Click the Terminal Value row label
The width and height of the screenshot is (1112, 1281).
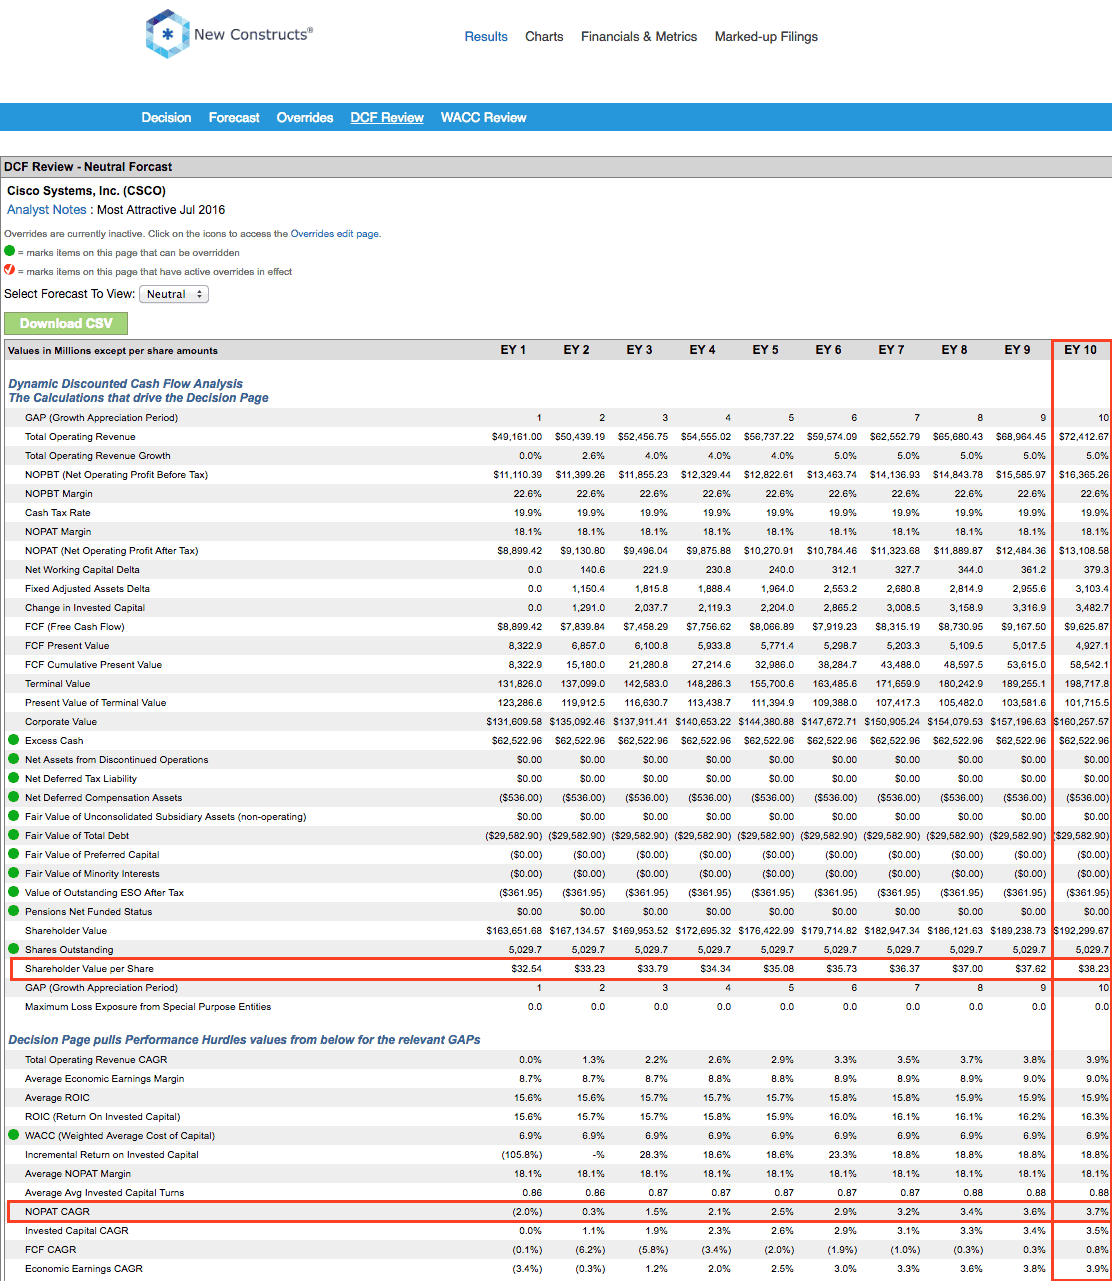57,684
